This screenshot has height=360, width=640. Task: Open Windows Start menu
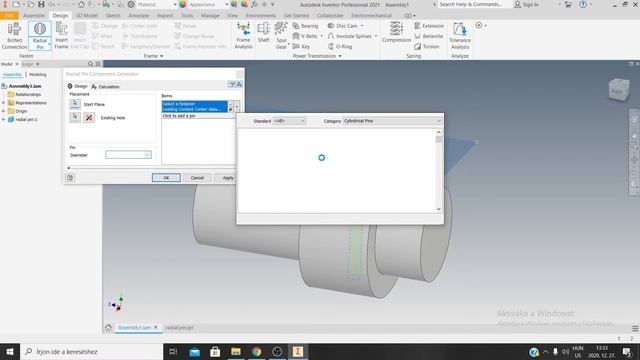tap(10, 351)
